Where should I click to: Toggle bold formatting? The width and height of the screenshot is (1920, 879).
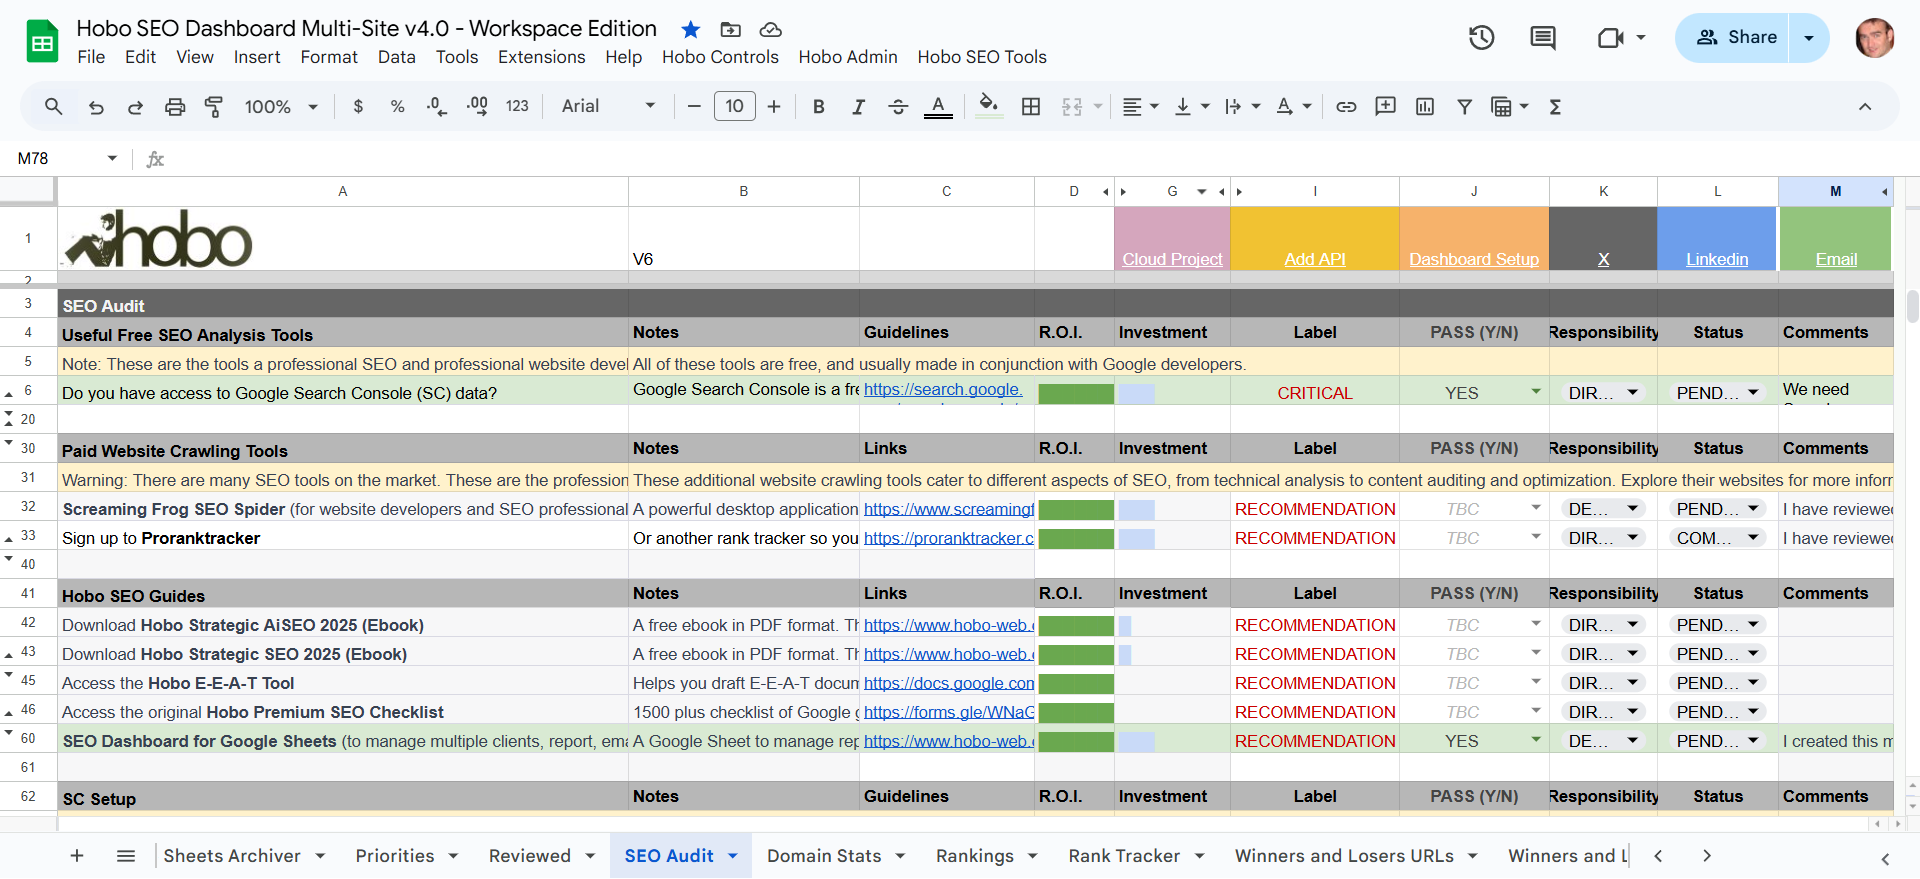coord(818,106)
